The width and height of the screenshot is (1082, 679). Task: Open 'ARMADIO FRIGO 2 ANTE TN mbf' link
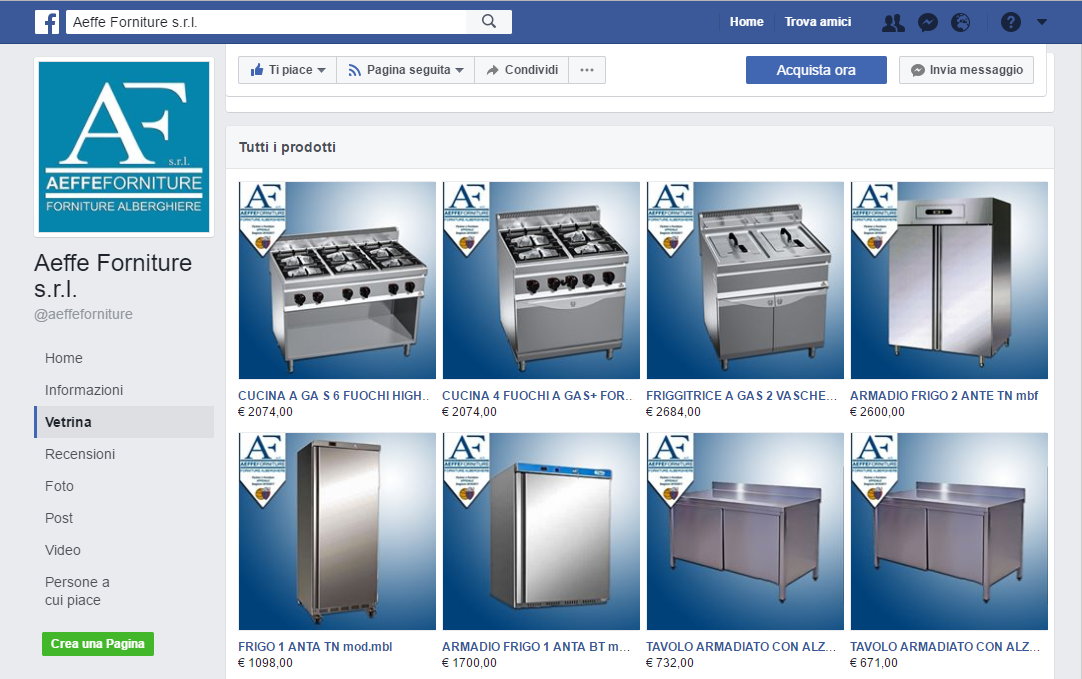click(x=944, y=395)
